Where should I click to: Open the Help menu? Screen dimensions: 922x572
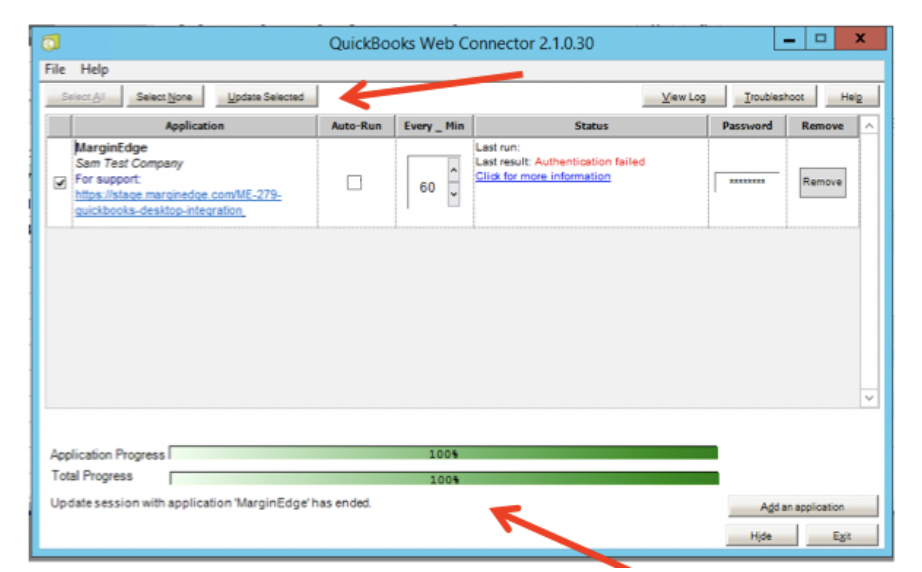pos(94,69)
